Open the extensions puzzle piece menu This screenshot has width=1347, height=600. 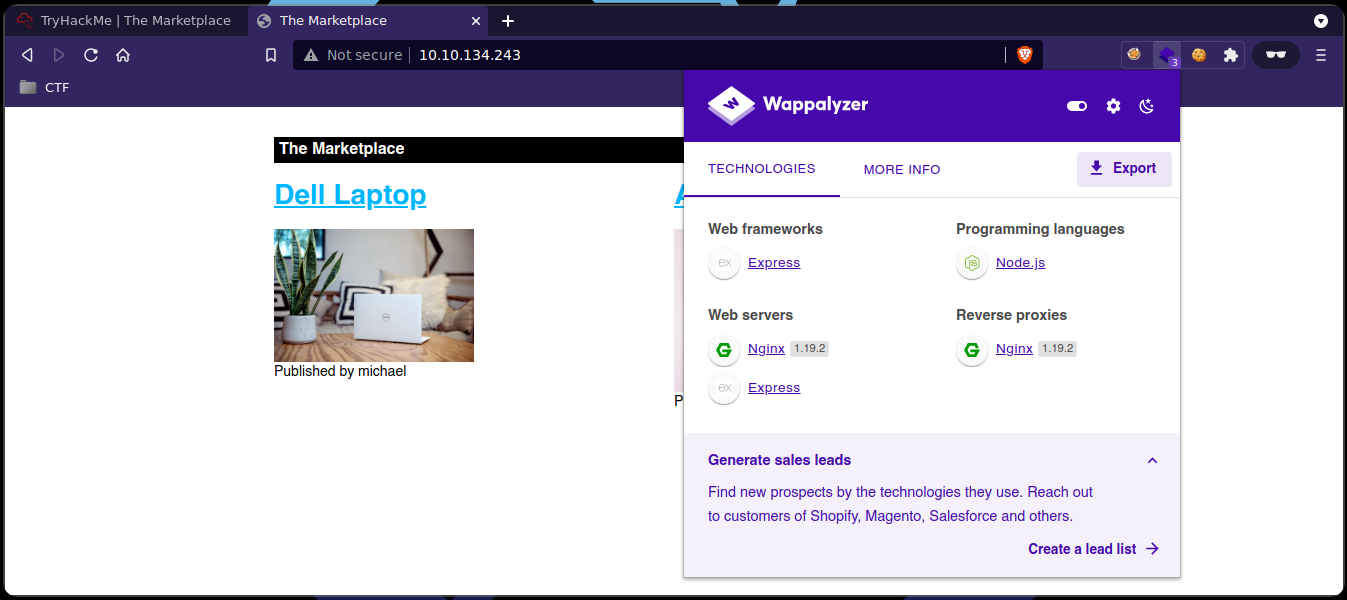1230,55
